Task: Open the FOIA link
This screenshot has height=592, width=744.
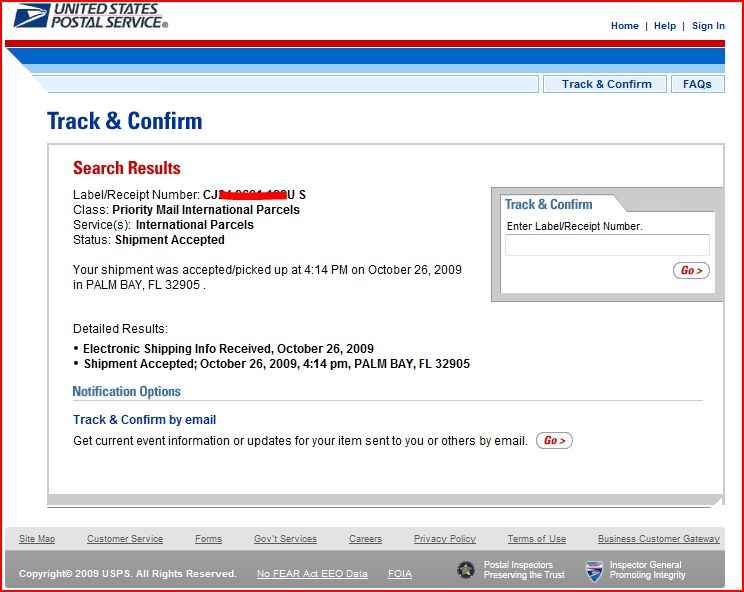Action: (400, 574)
